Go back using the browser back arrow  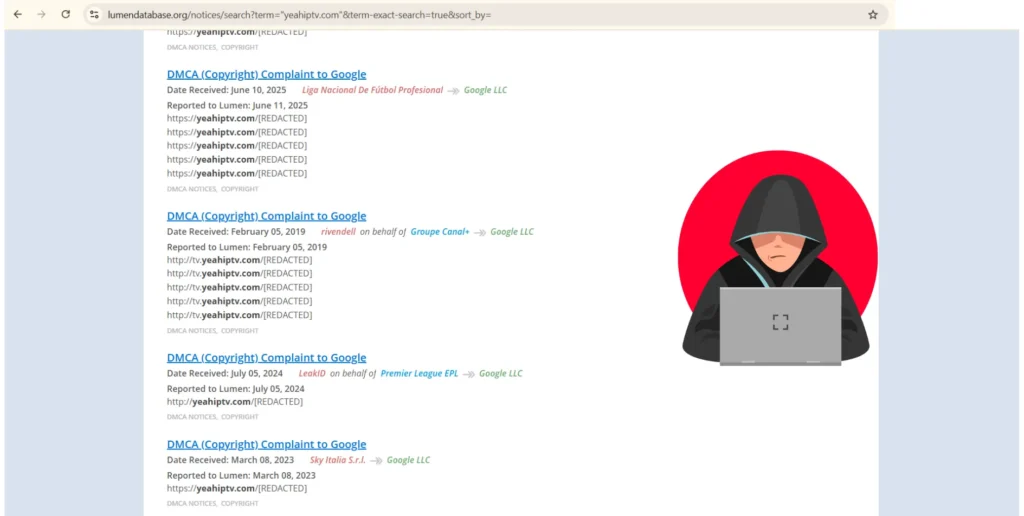pos(17,15)
